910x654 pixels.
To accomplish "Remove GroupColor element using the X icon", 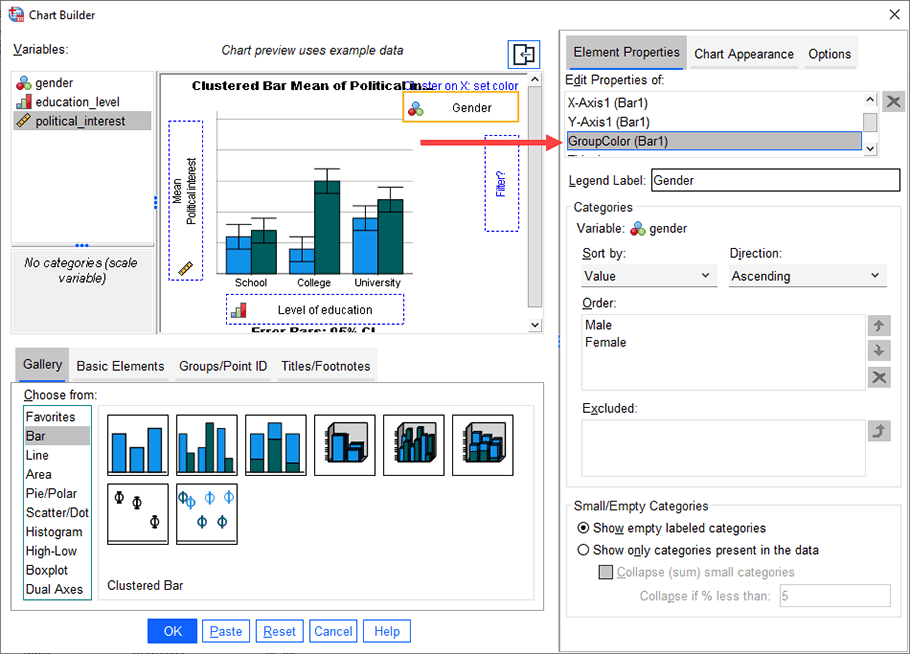I will coord(893,101).
